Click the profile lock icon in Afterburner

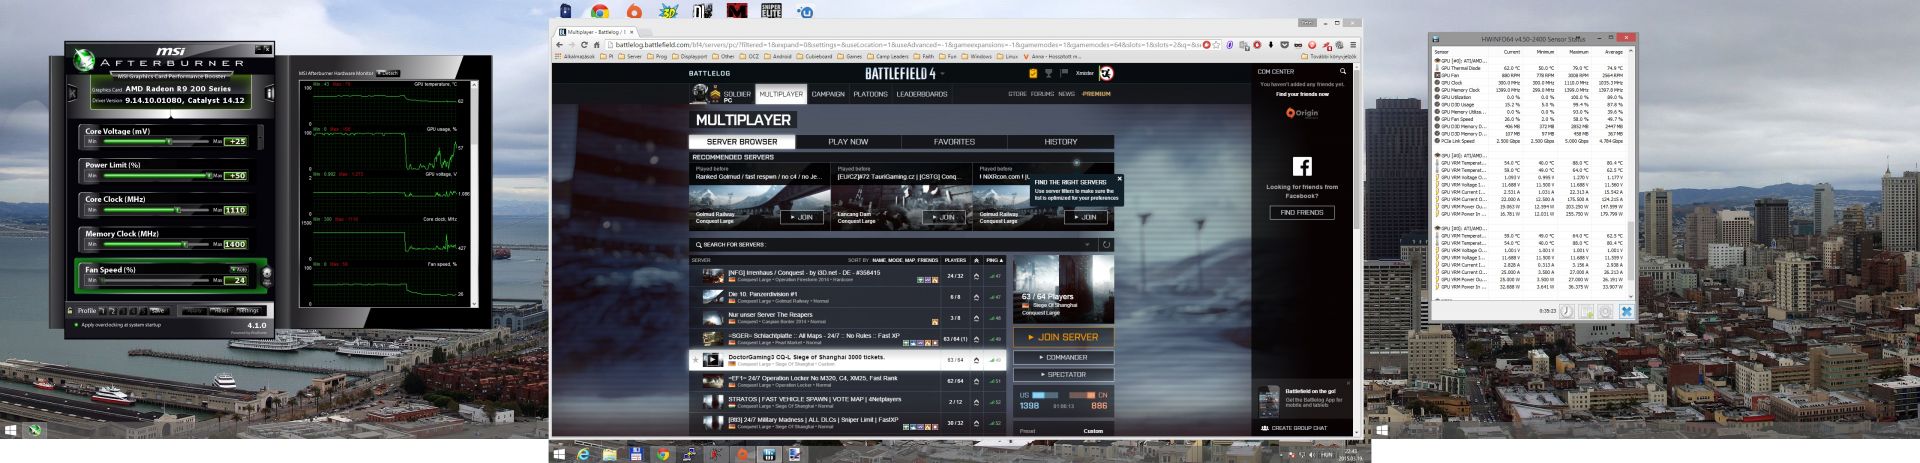point(69,310)
